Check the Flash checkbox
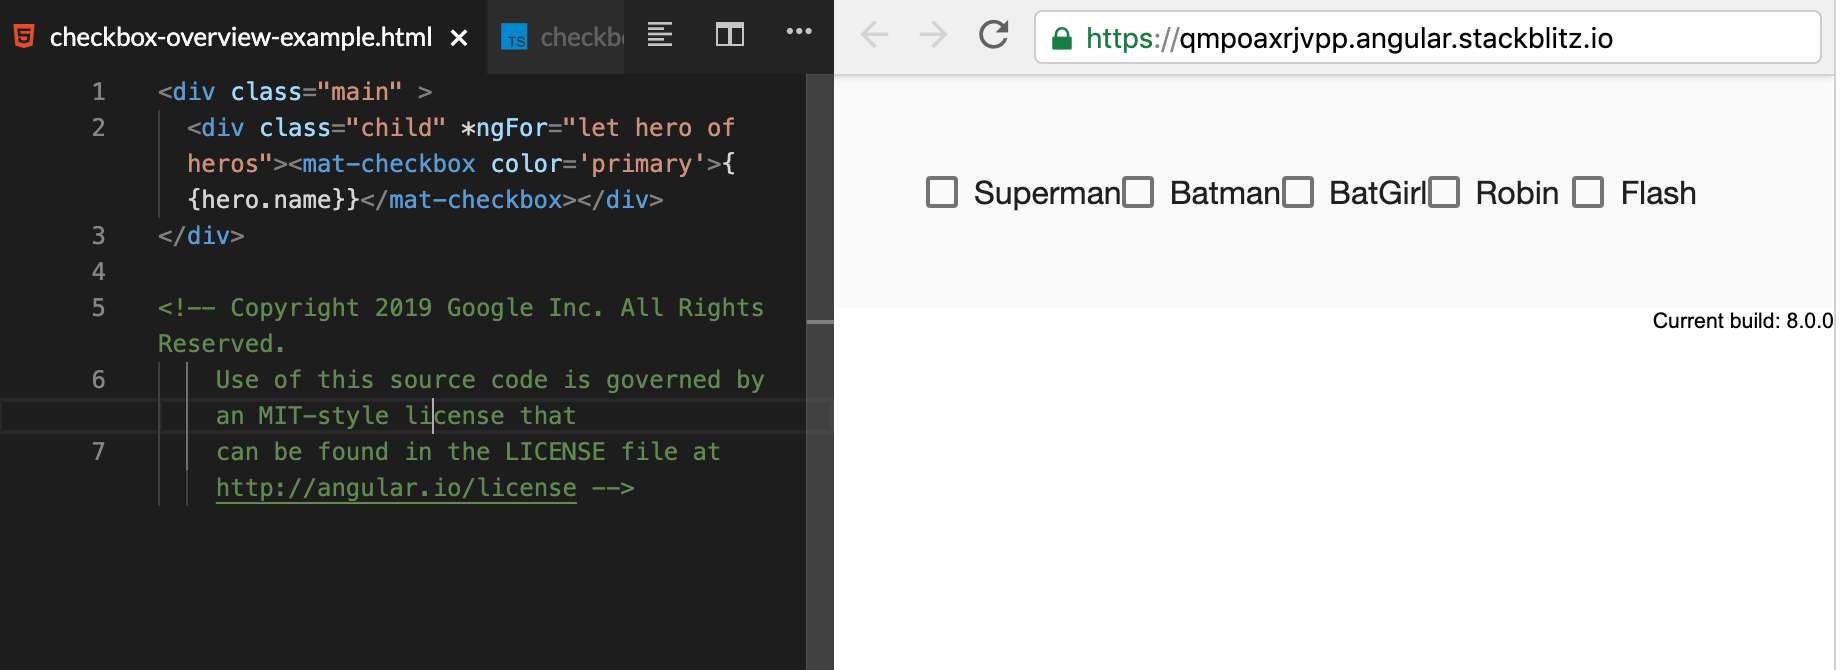 pos(1588,192)
